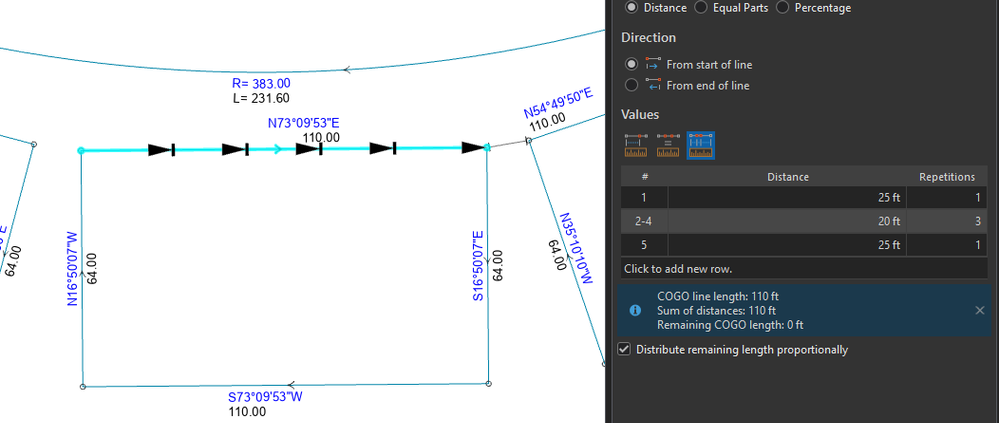Select the Equal Parts radio option
The height and width of the screenshot is (423, 999).
coord(700,8)
